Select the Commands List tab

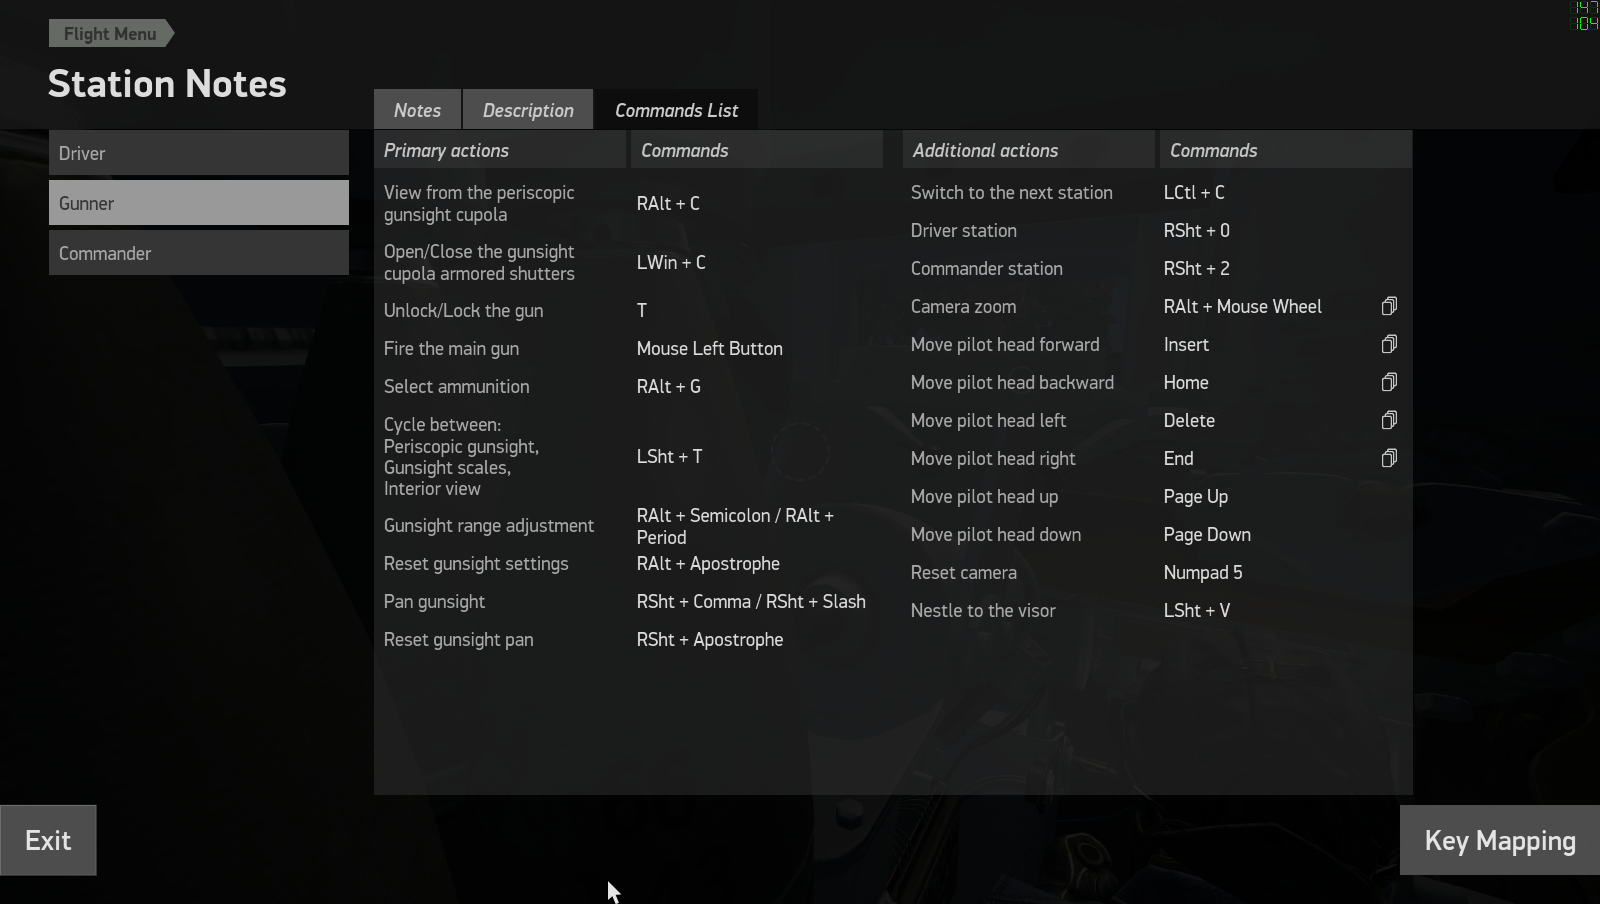(676, 110)
